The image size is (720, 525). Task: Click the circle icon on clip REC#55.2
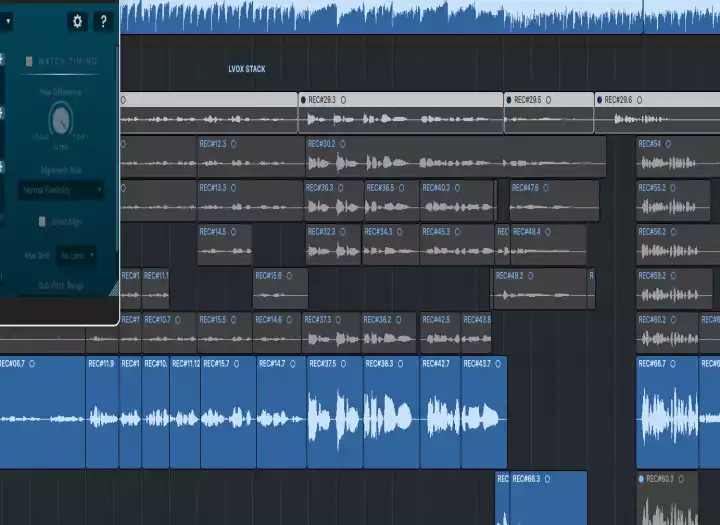(x=673, y=188)
